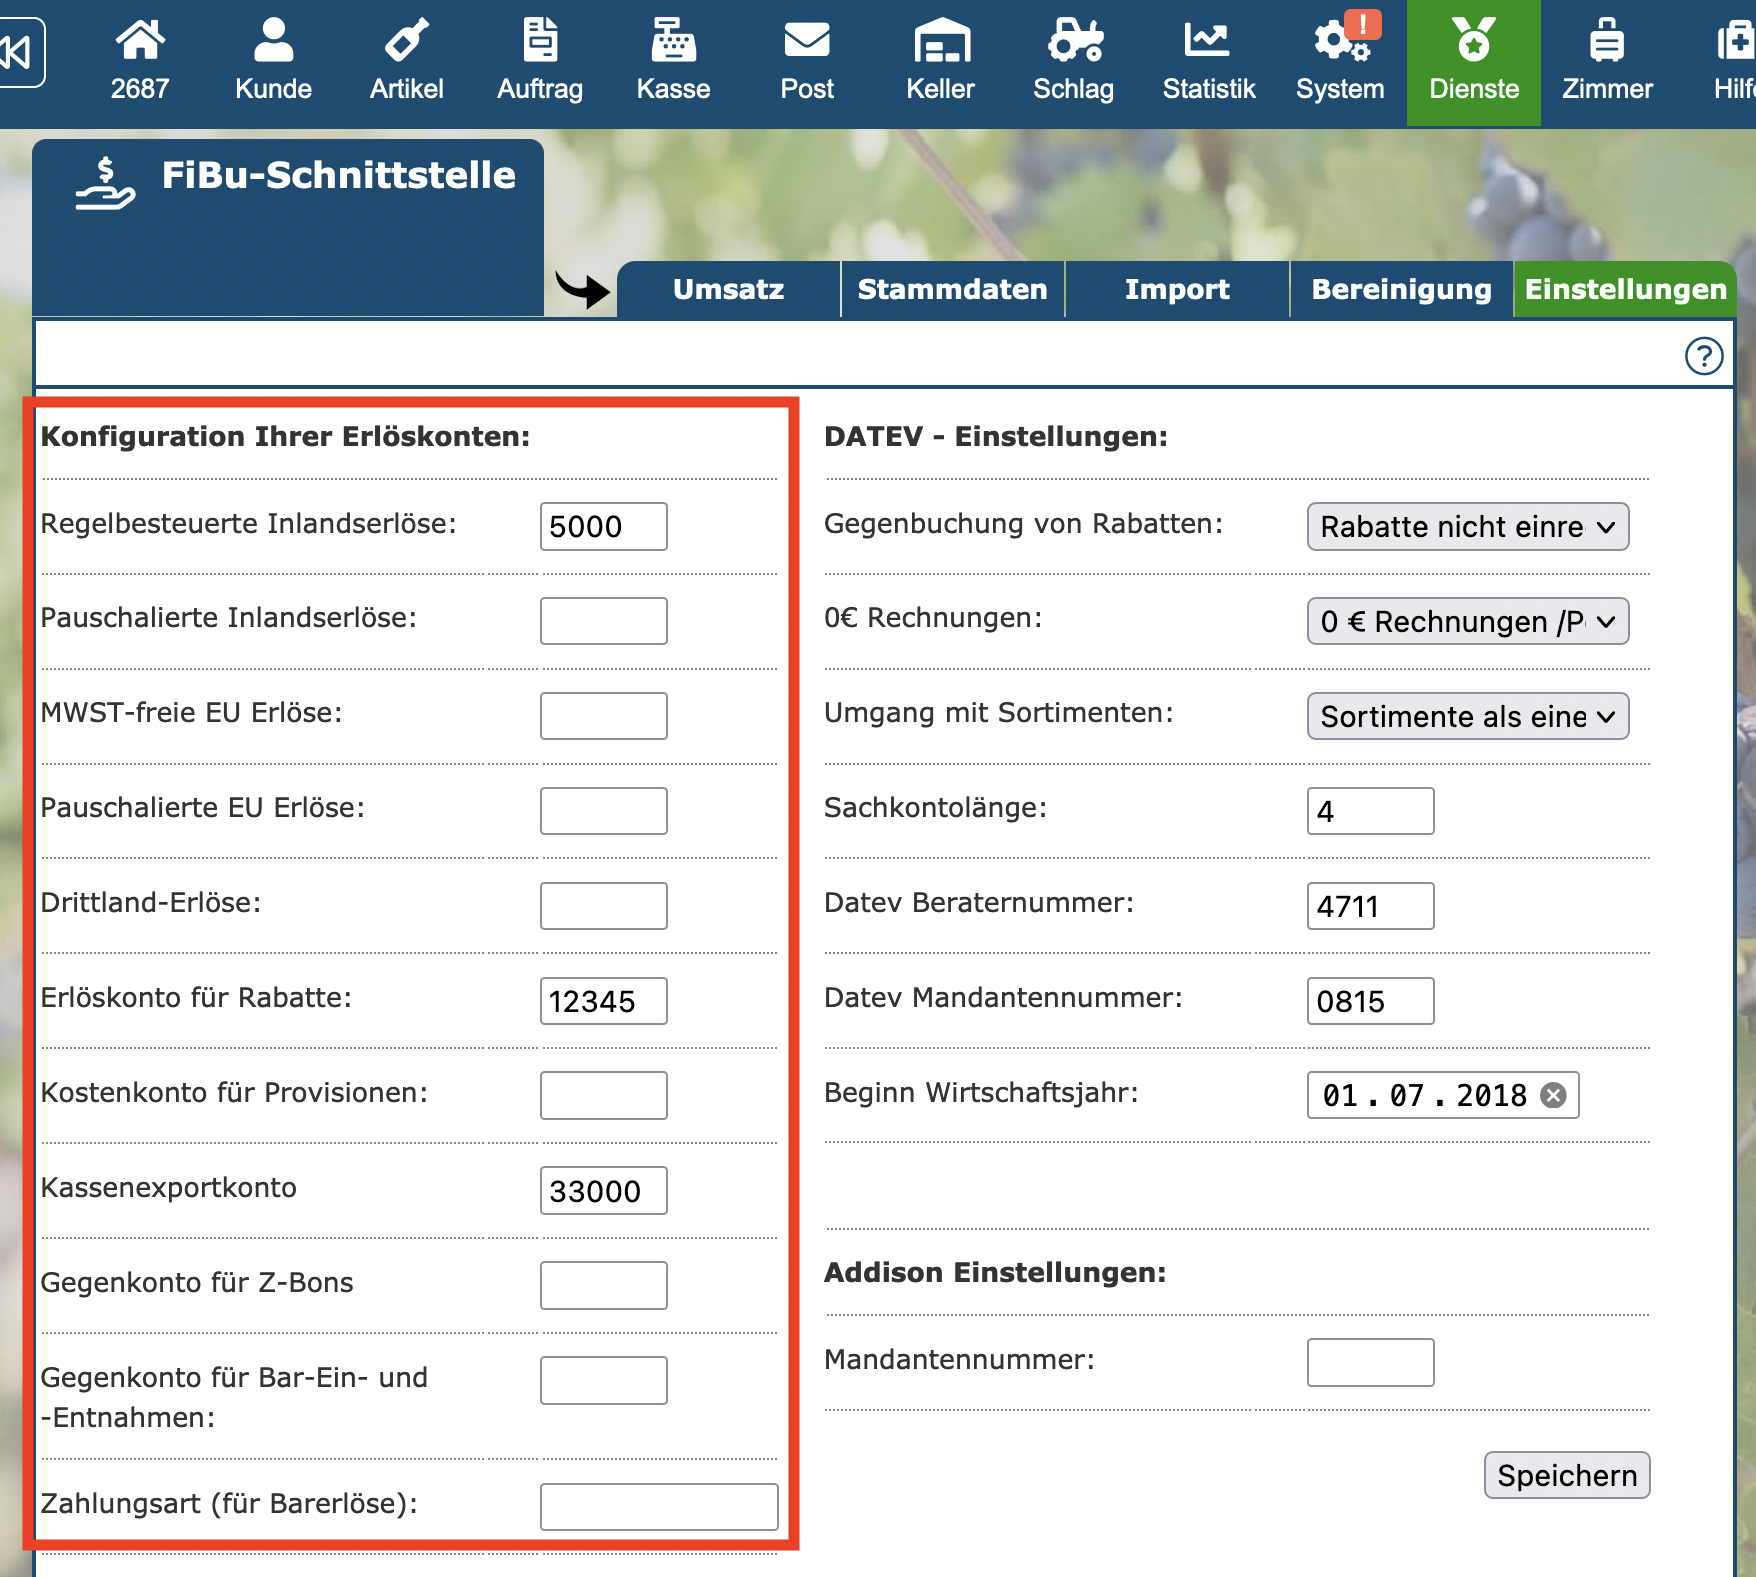Image resolution: width=1756 pixels, height=1577 pixels.
Task: Open Keller warehouse icon
Action: pos(940,42)
